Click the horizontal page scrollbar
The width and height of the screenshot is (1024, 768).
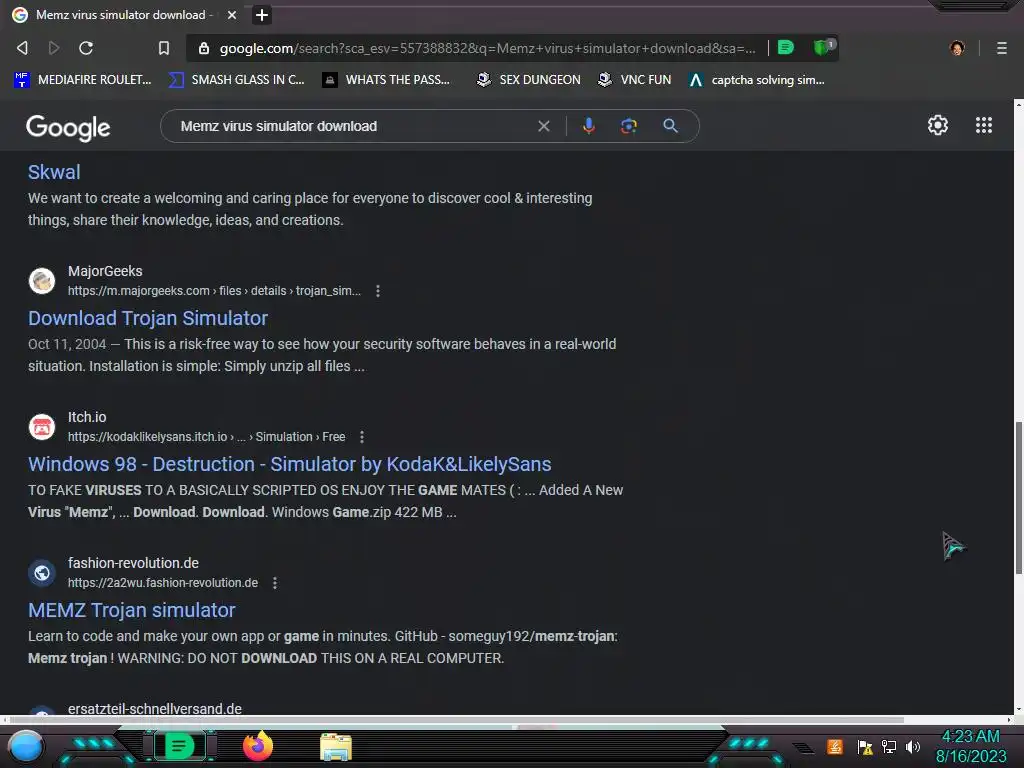pyautogui.click(x=457, y=720)
